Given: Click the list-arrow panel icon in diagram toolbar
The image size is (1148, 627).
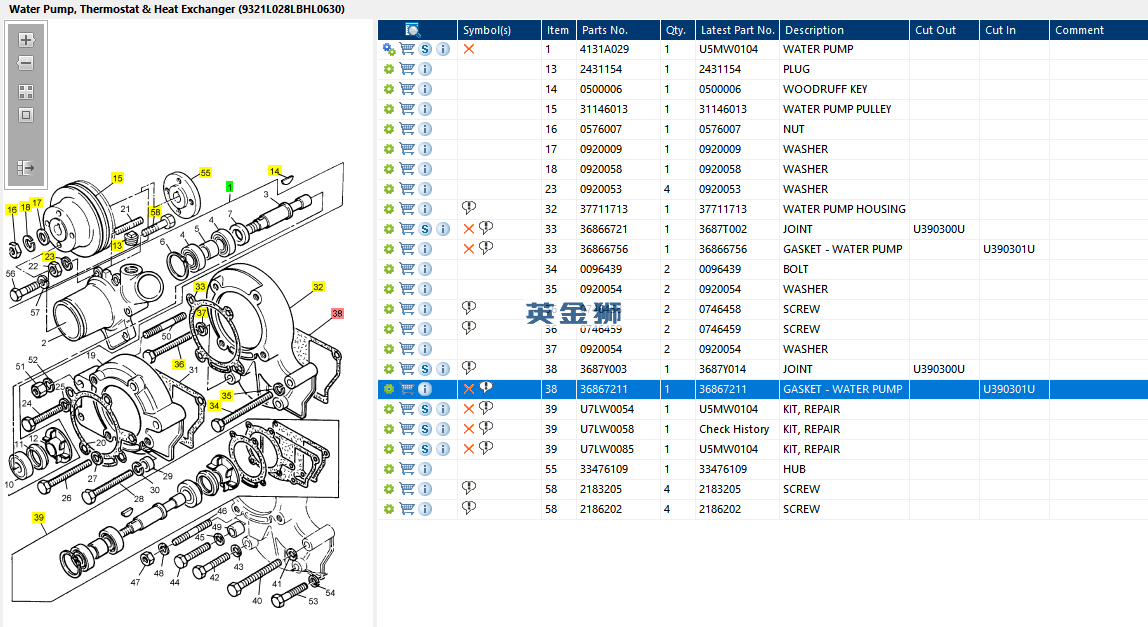Looking at the screenshot, I should pos(26,168).
